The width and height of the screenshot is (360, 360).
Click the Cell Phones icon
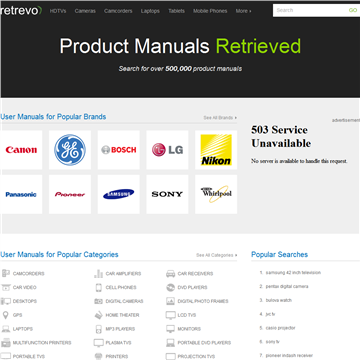(98, 287)
